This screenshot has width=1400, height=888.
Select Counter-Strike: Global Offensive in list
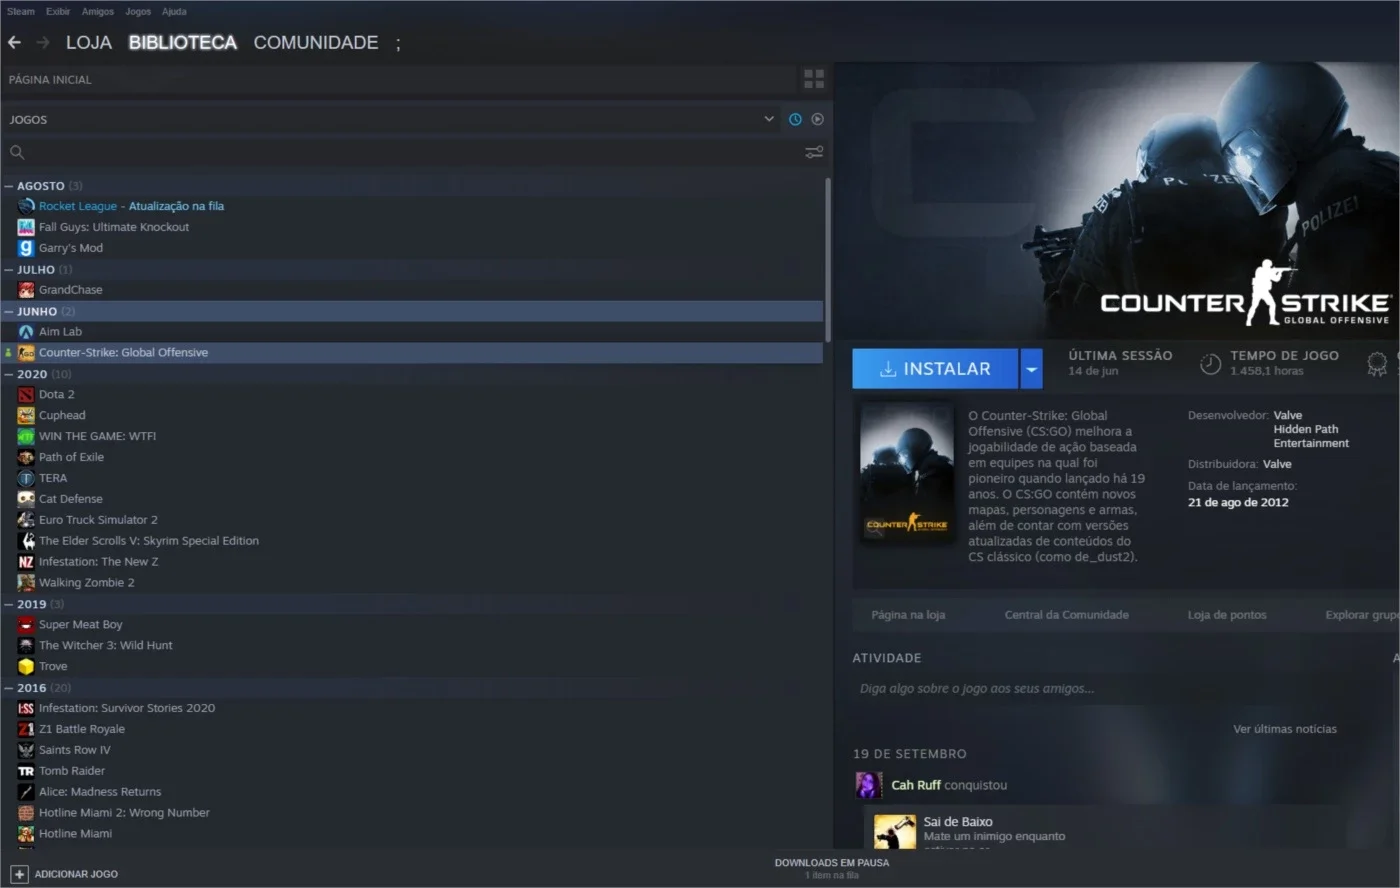click(x=412, y=353)
